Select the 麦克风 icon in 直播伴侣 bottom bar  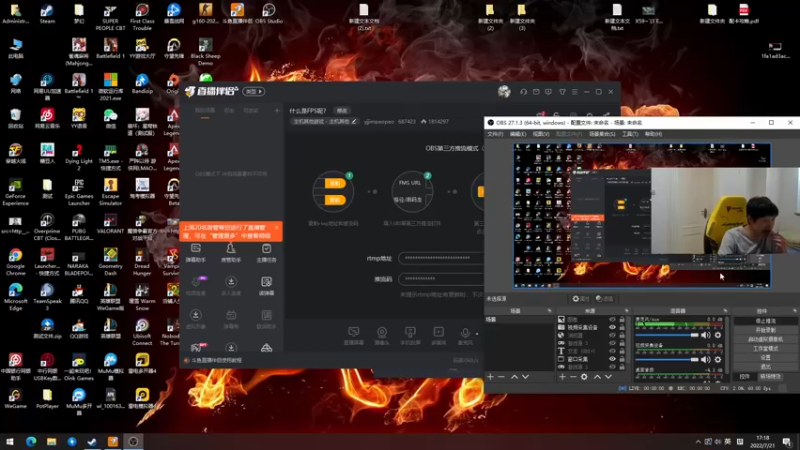(465, 336)
